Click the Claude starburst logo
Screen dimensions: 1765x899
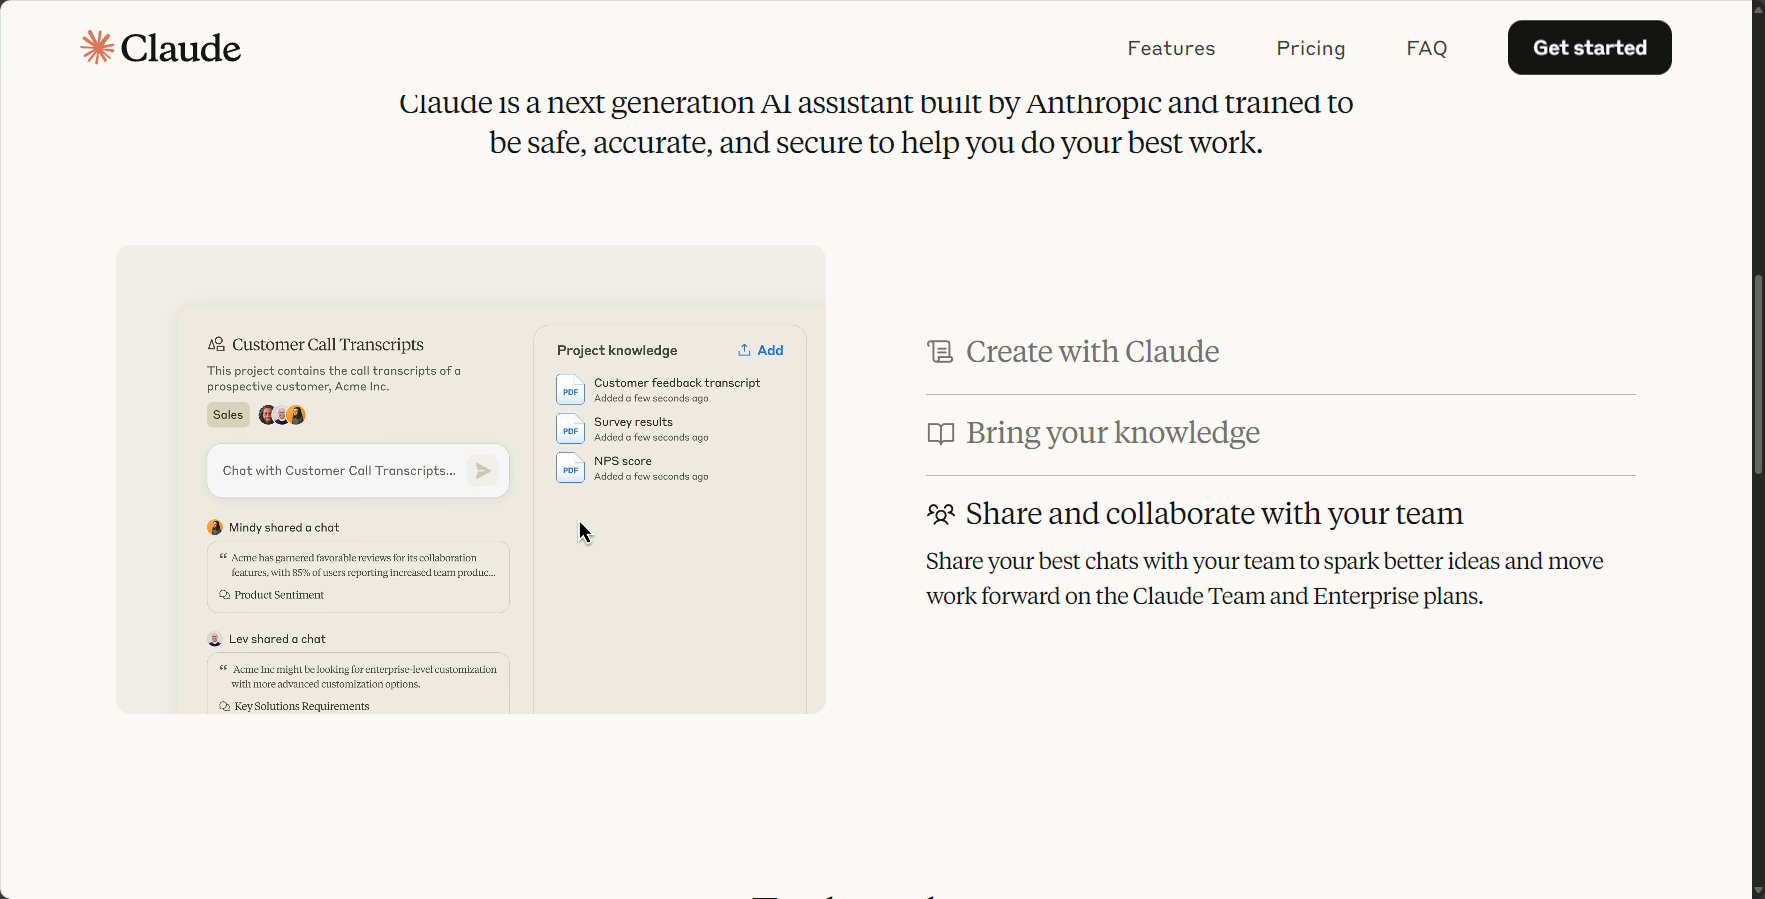(97, 47)
